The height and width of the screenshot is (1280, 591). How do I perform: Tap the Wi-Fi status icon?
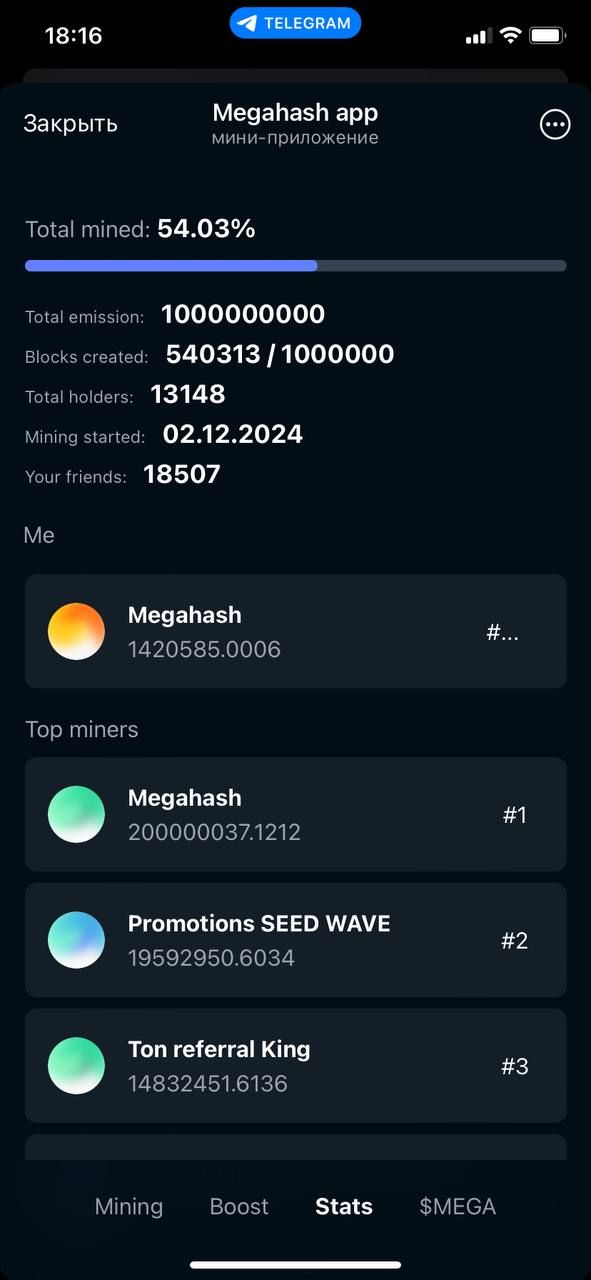point(510,36)
